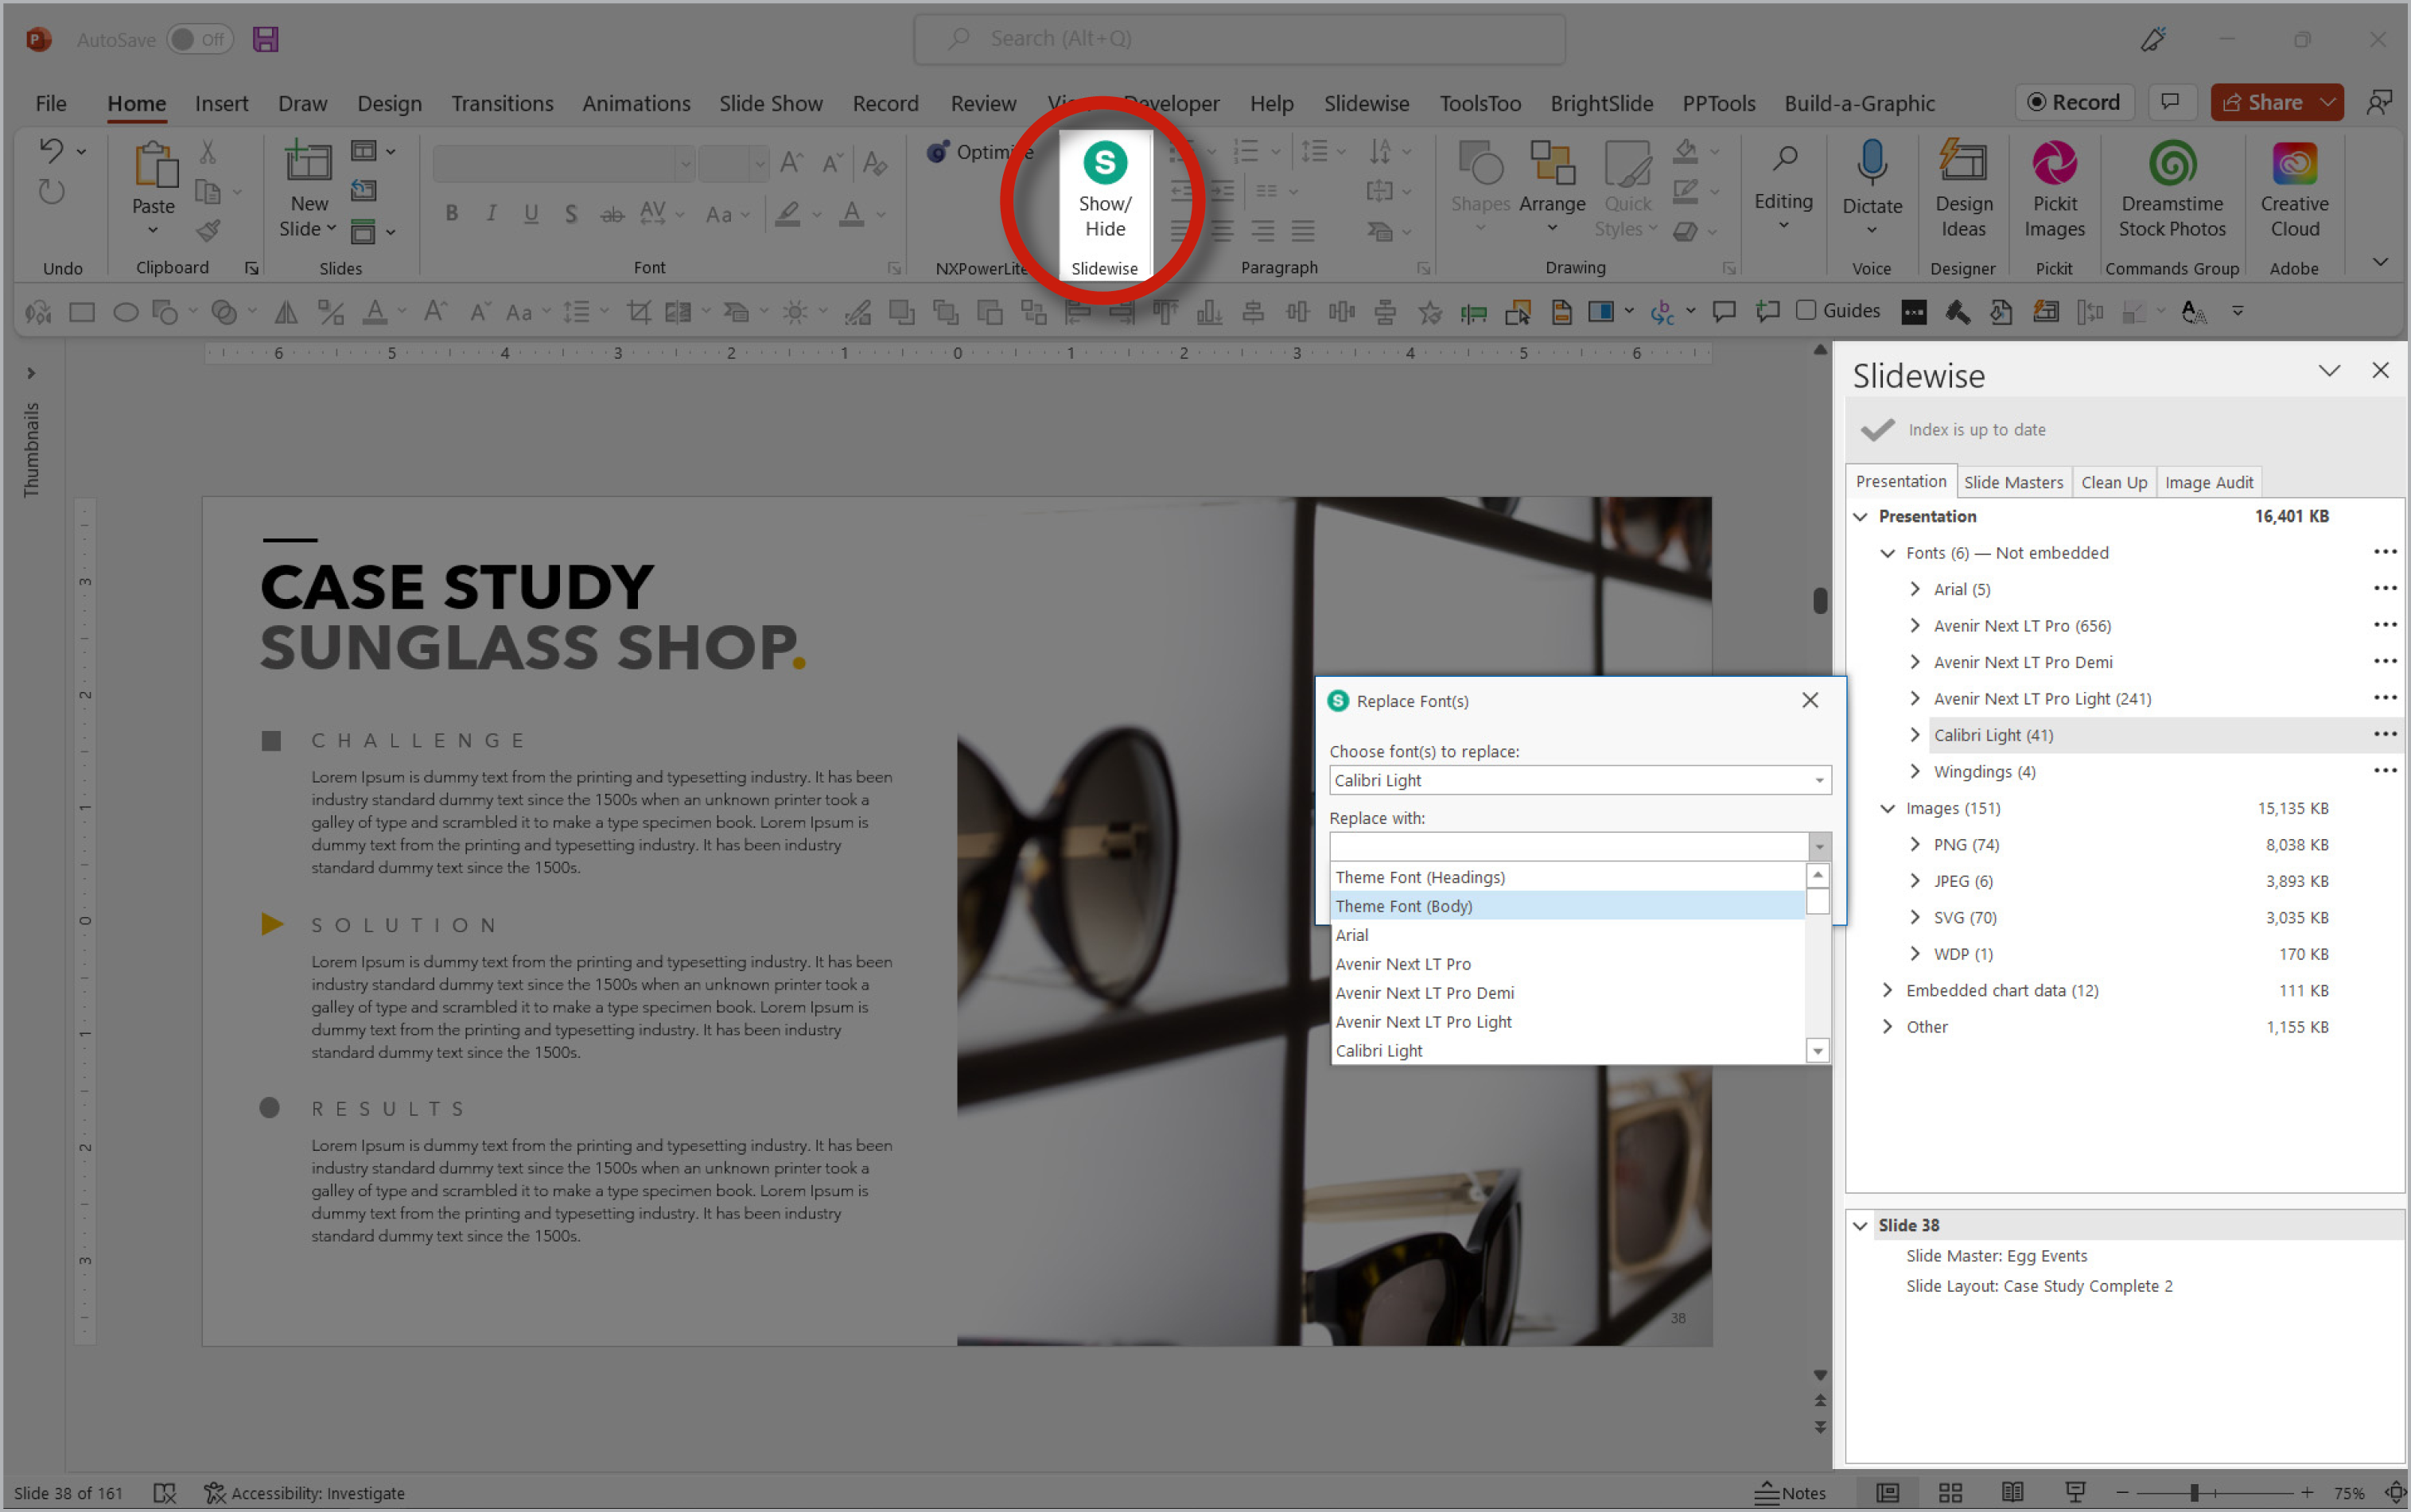Open the Design Ideas designer button
The image size is (2411, 1512).
(x=1963, y=190)
